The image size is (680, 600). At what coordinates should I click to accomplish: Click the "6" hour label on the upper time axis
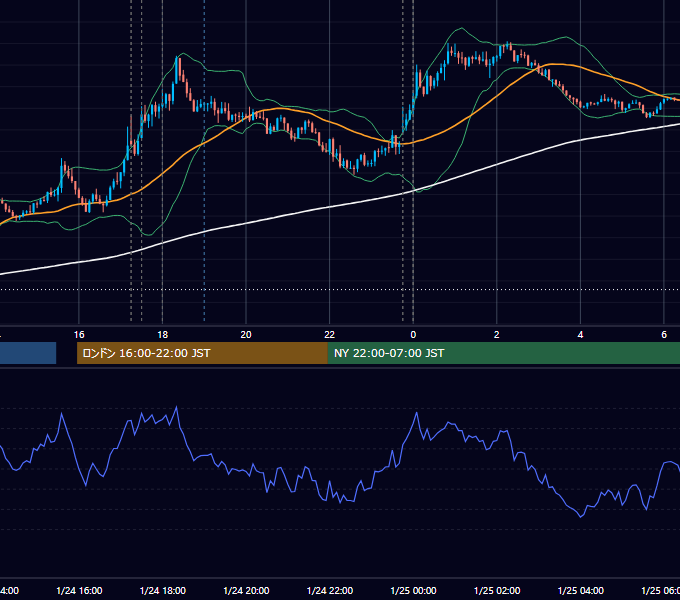tap(664, 335)
